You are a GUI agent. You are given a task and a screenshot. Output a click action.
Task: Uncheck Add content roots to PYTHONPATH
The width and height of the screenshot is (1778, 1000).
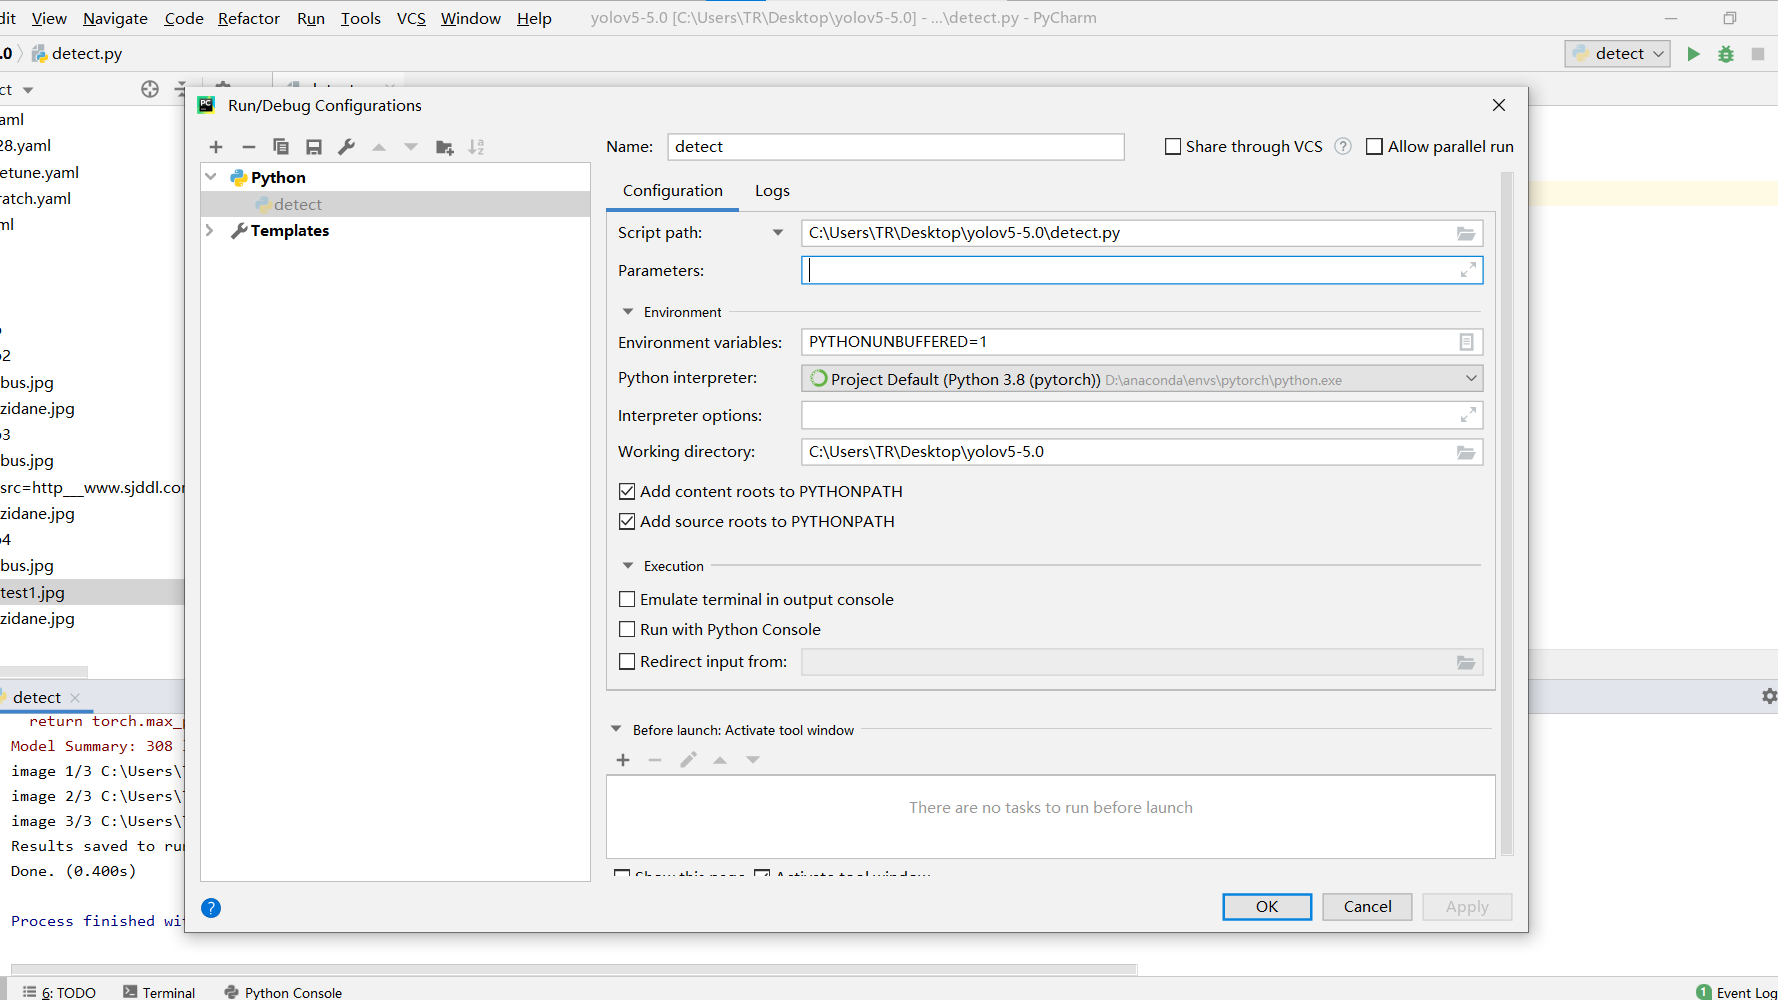(x=627, y=491)
